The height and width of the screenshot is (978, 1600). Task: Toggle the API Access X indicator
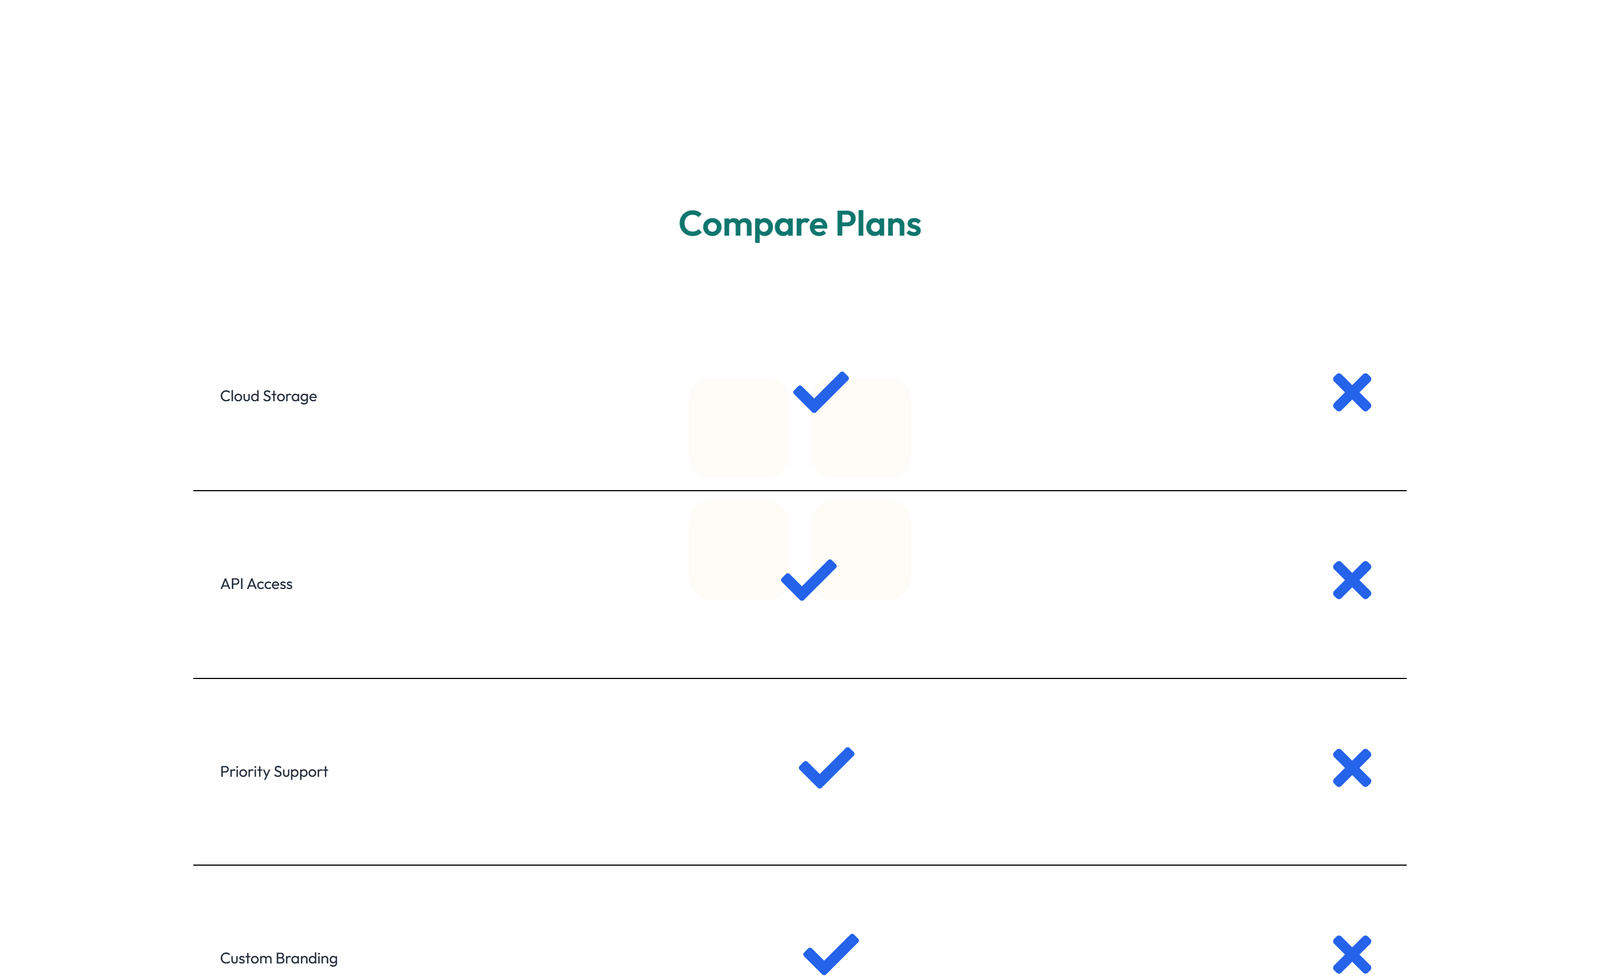1352,580
